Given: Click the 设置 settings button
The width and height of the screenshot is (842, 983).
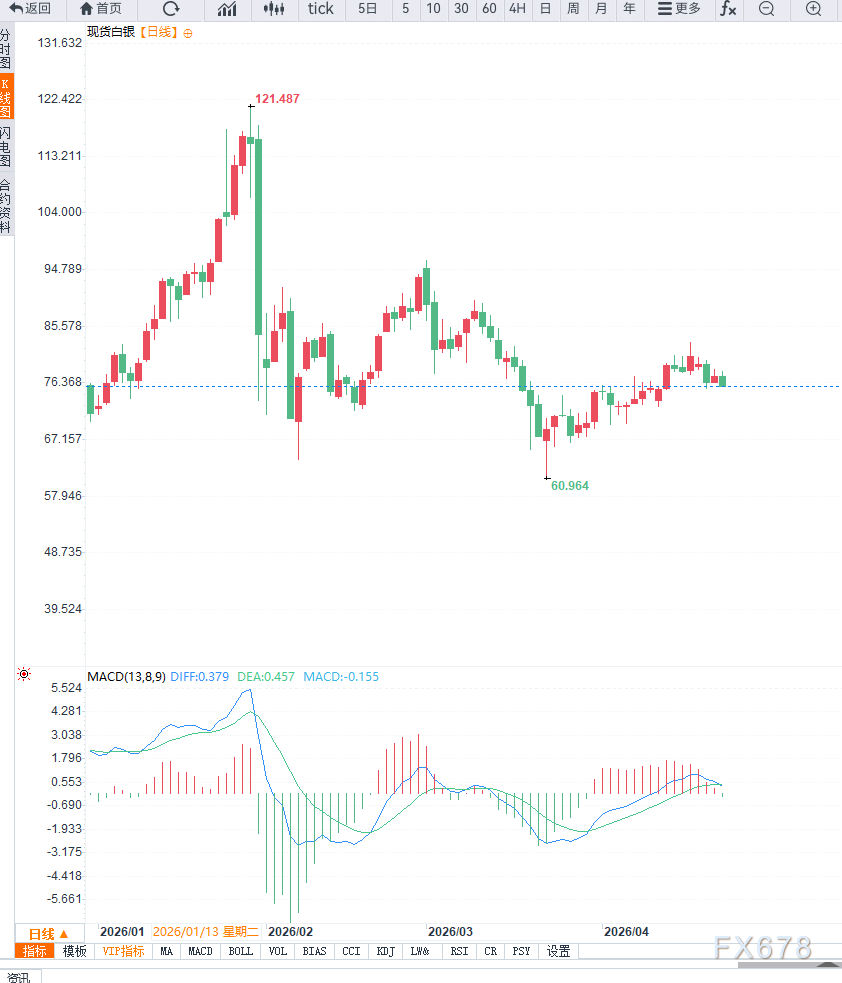Looking at the screenshot, I should [558, 951].
